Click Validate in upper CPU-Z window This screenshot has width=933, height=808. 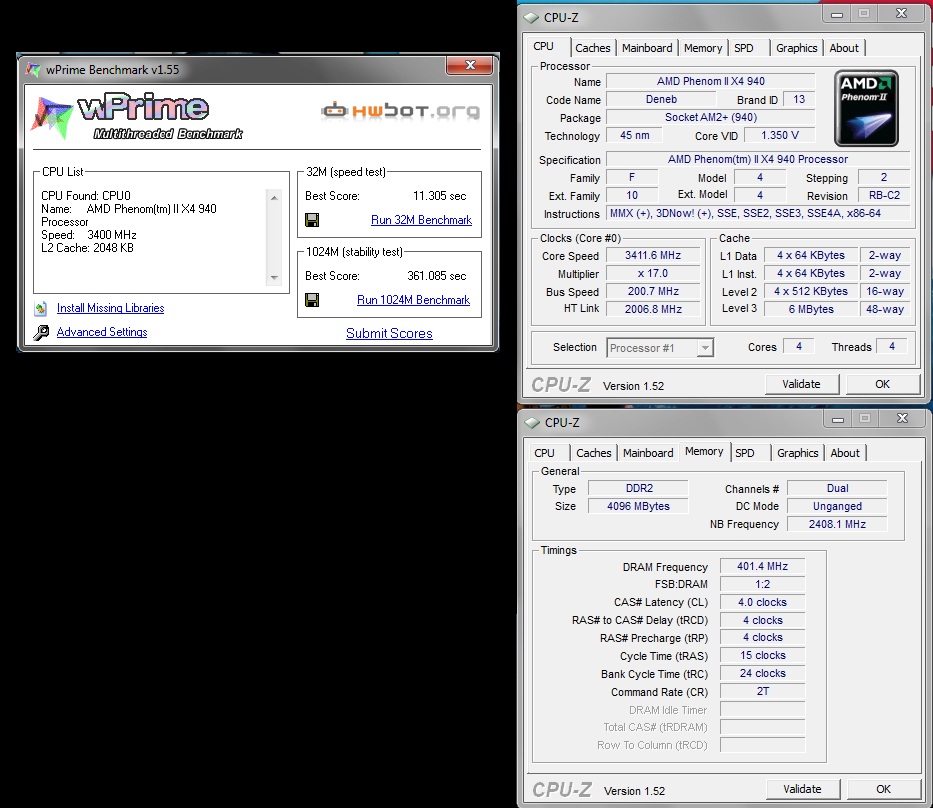801,384
